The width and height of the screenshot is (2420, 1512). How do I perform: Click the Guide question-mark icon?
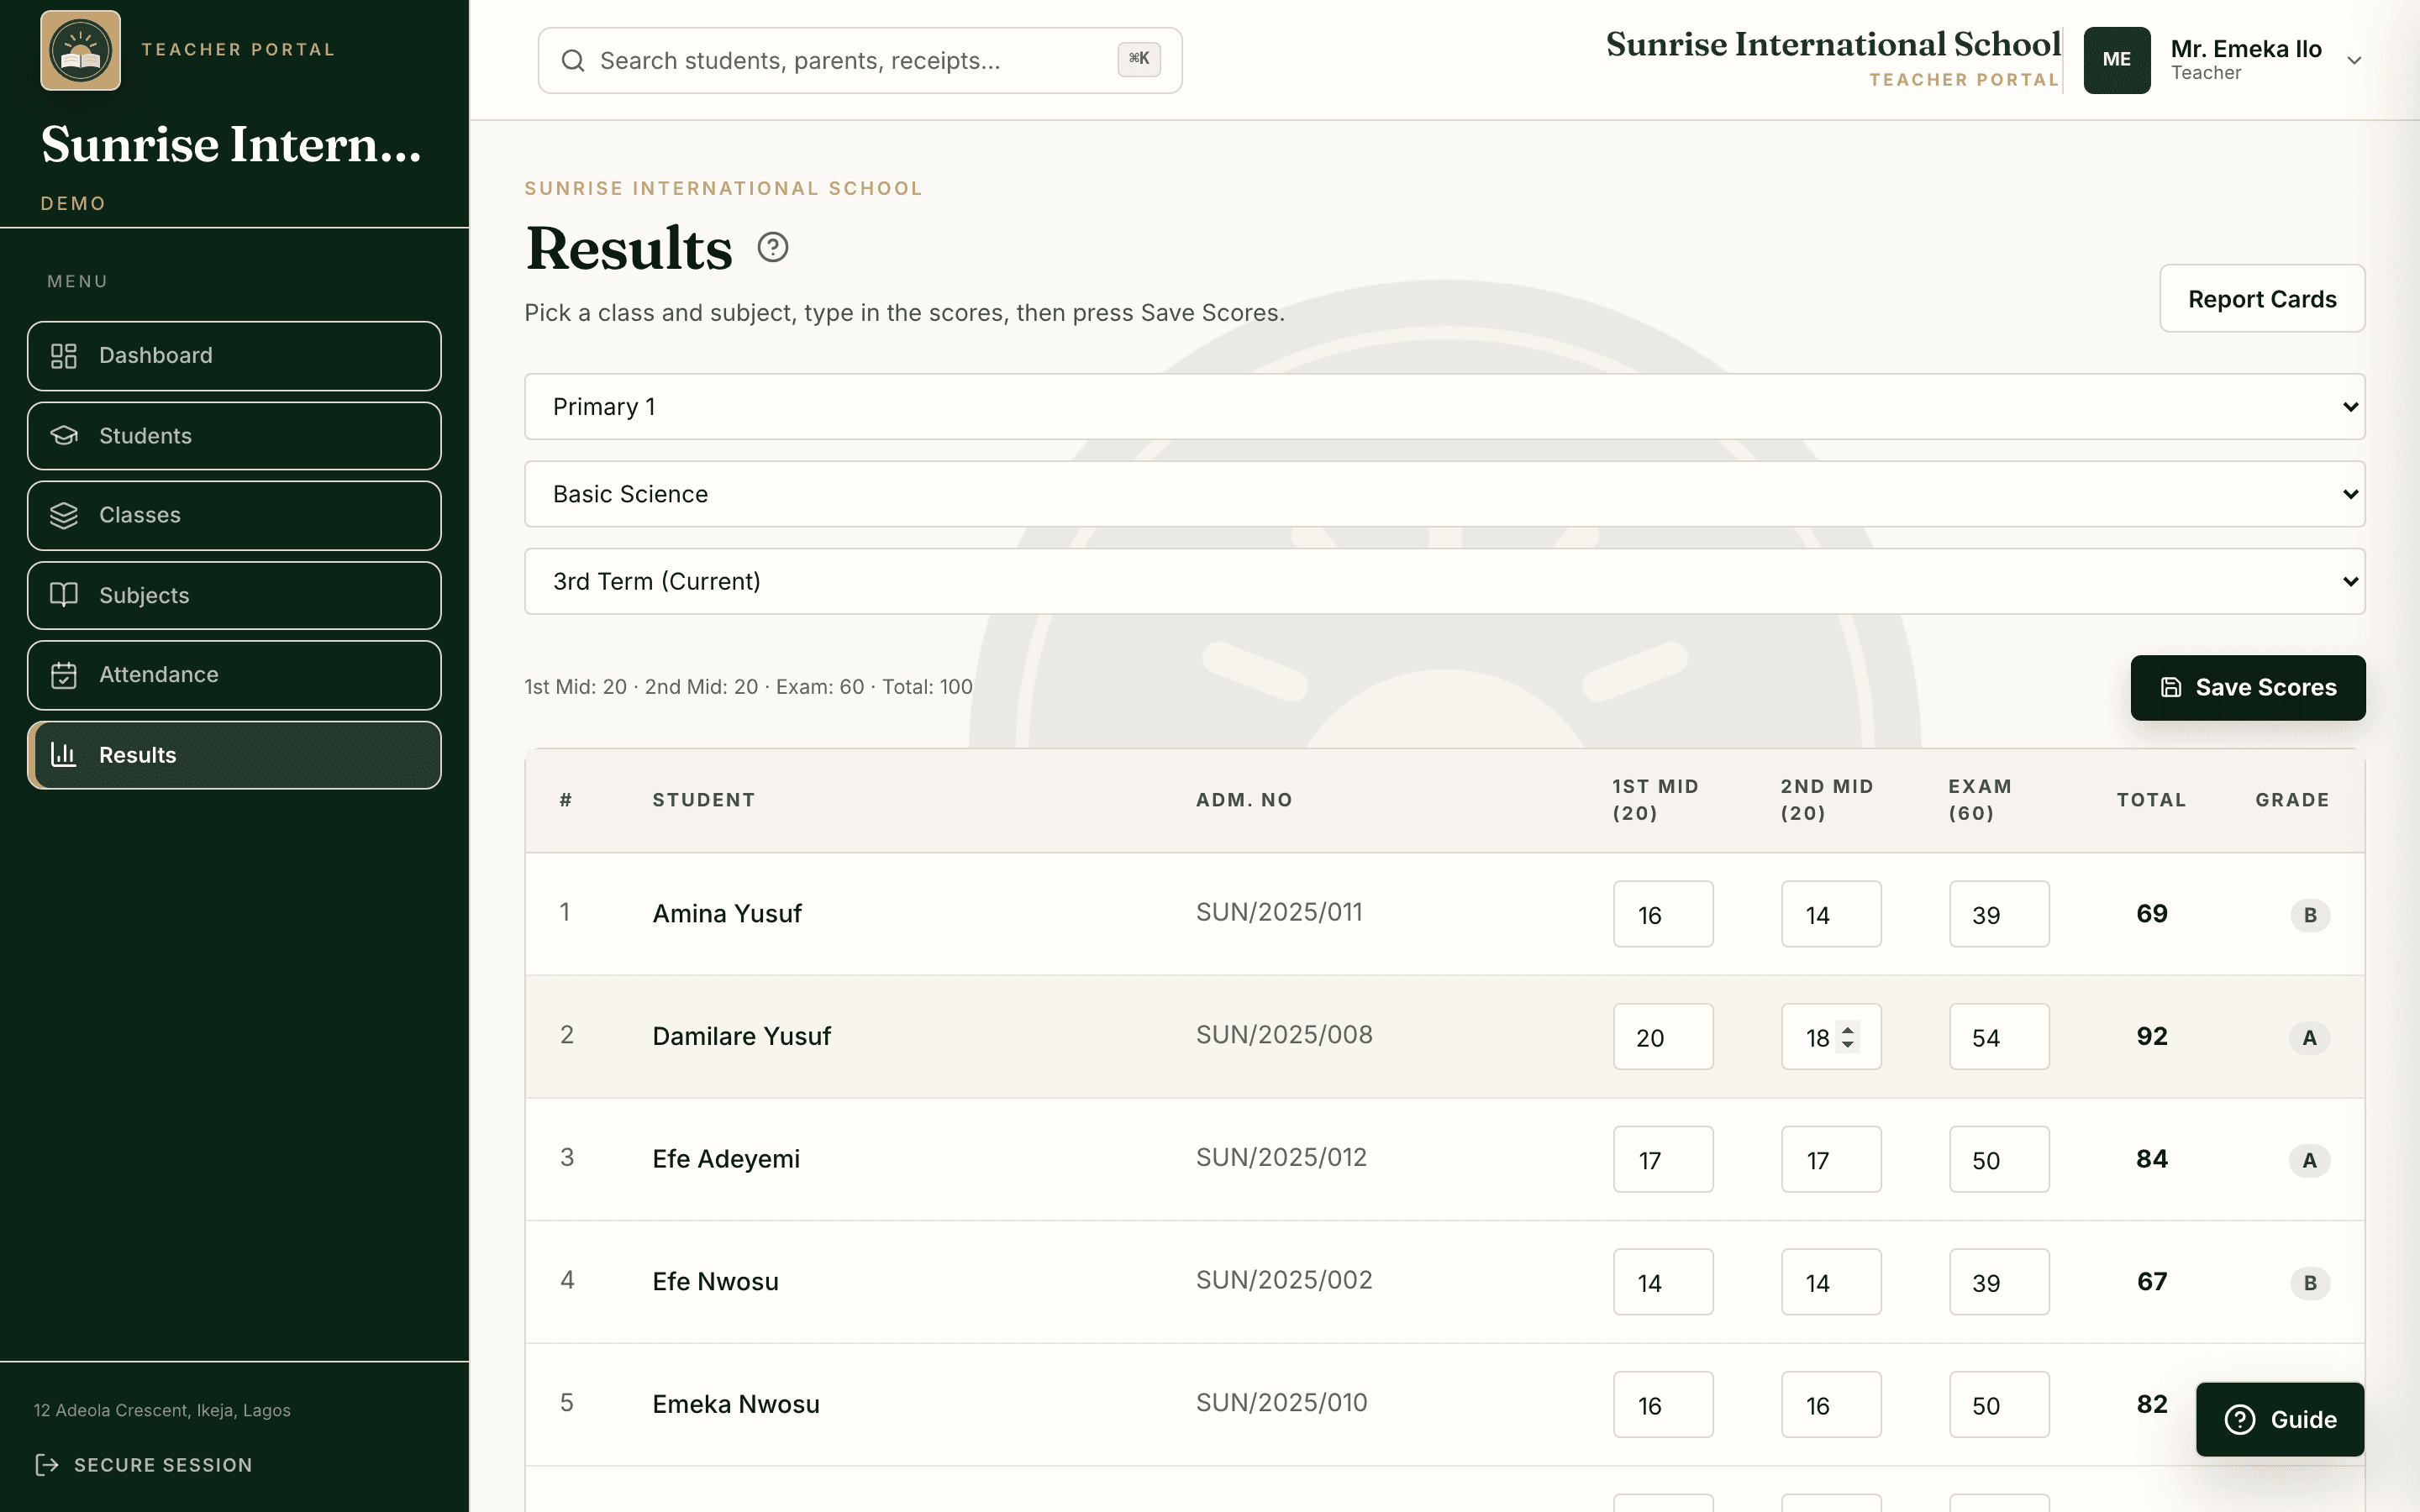(x=2240, y=1420)
